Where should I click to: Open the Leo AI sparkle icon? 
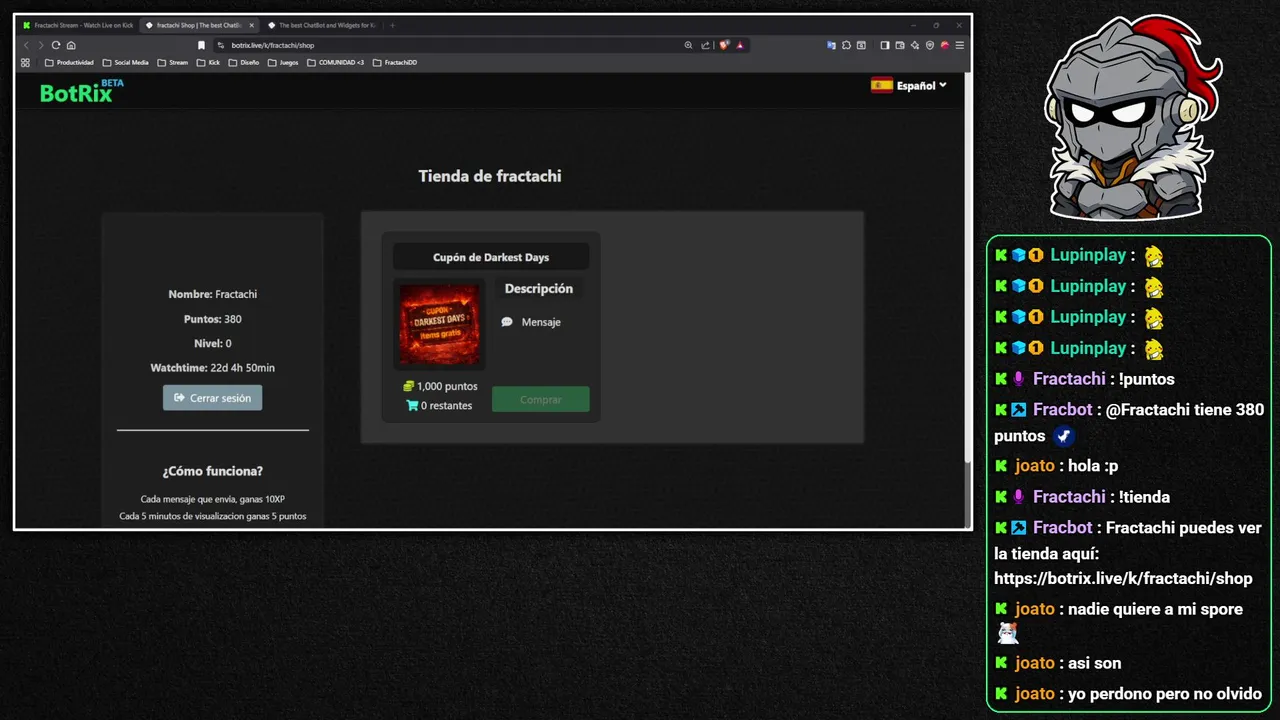915,45
